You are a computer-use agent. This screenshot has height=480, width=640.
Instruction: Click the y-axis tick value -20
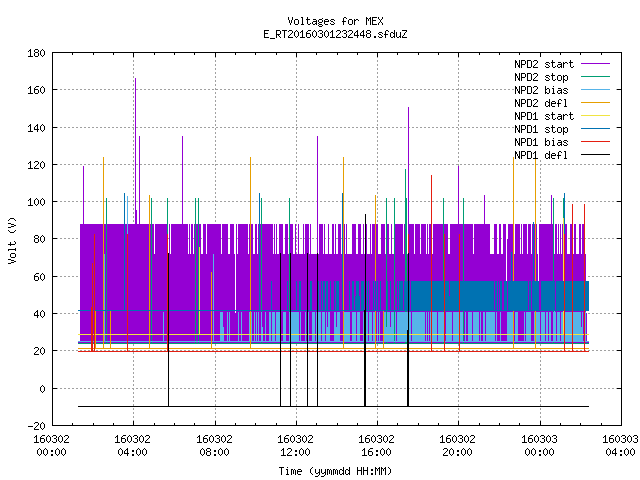click(x=36, y=426)
